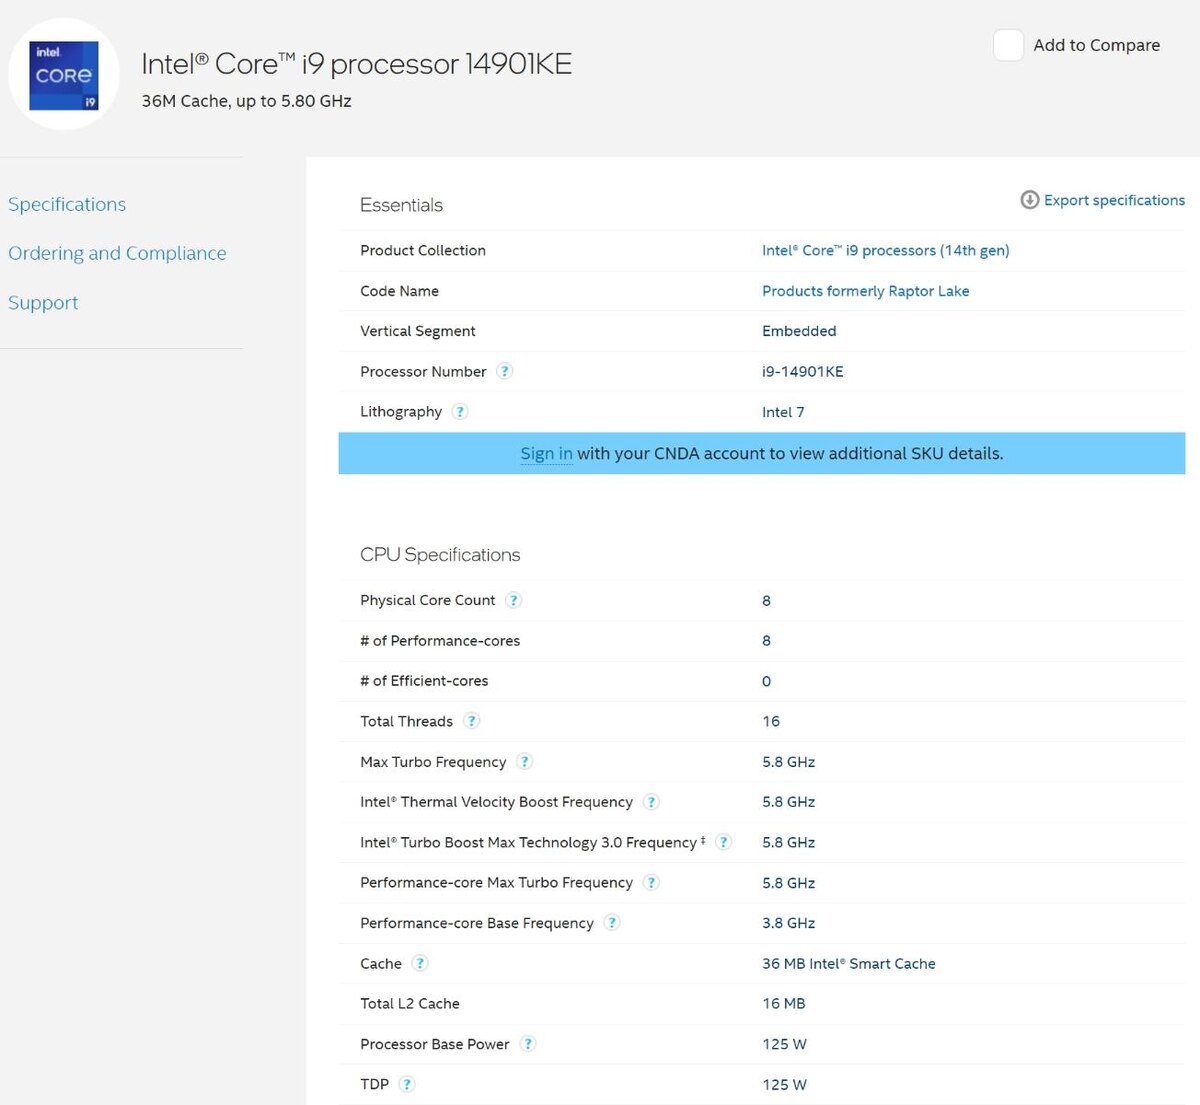
Task: Click the Efficient-cores value 0
Action: [767, 681]
